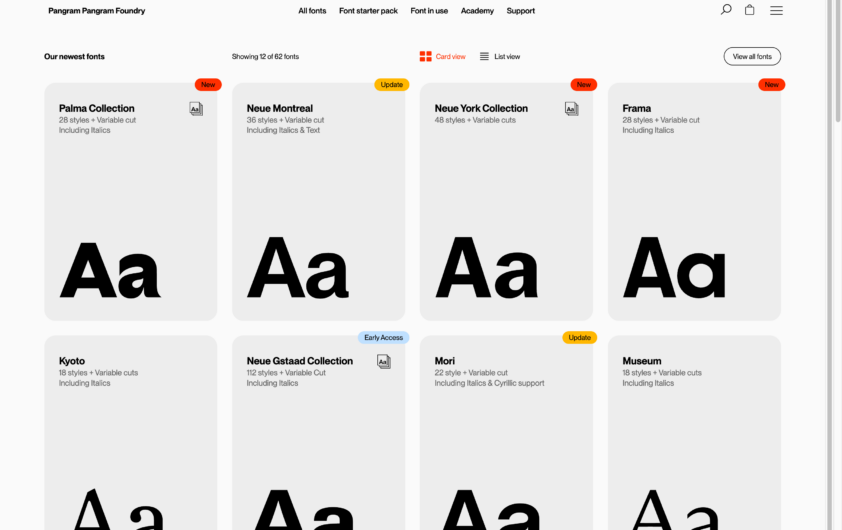The height and width of the screenshot is (530, 842).
Task: Open the Support menu item
Action: 520,11
